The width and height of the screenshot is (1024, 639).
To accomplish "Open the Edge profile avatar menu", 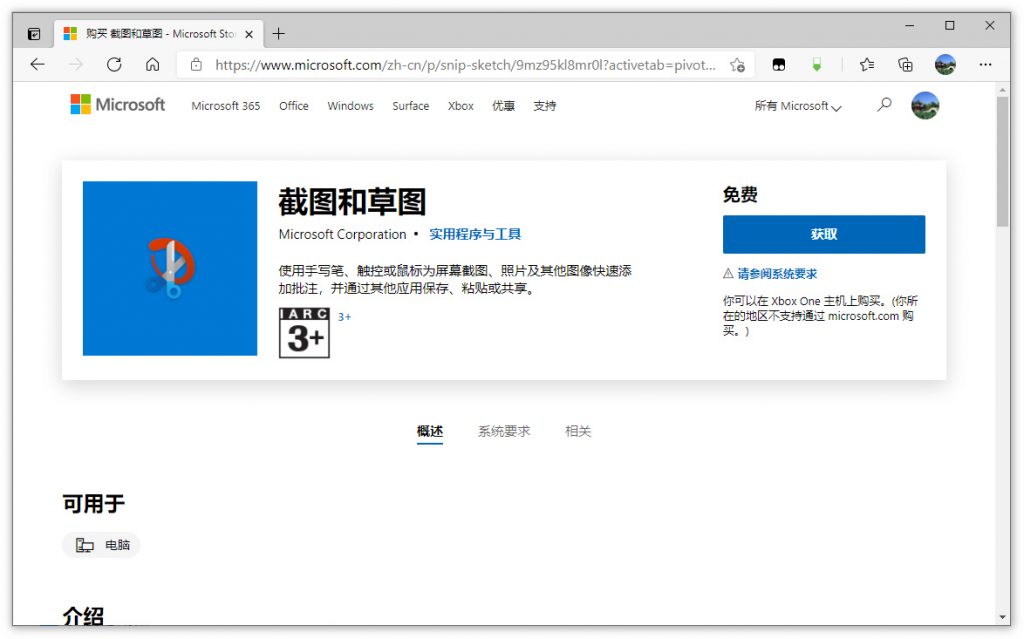I will click(945, 64).
